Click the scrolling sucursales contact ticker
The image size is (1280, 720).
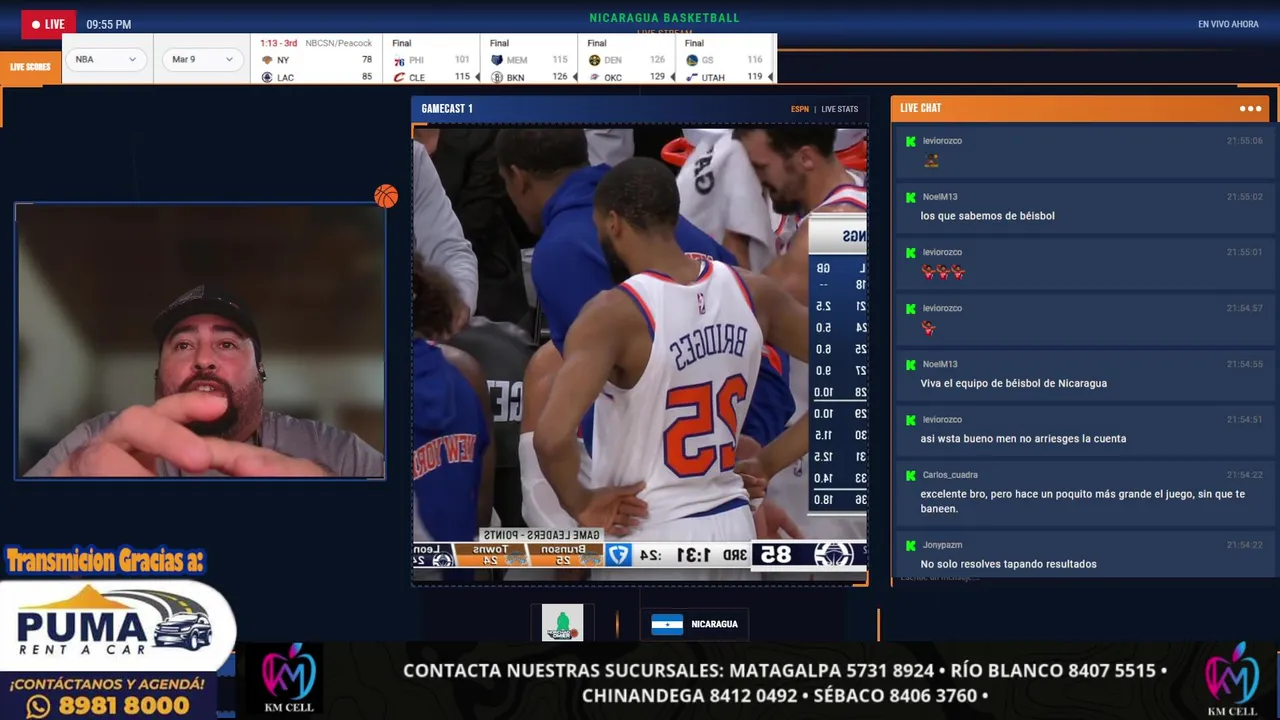coord(784,682)
